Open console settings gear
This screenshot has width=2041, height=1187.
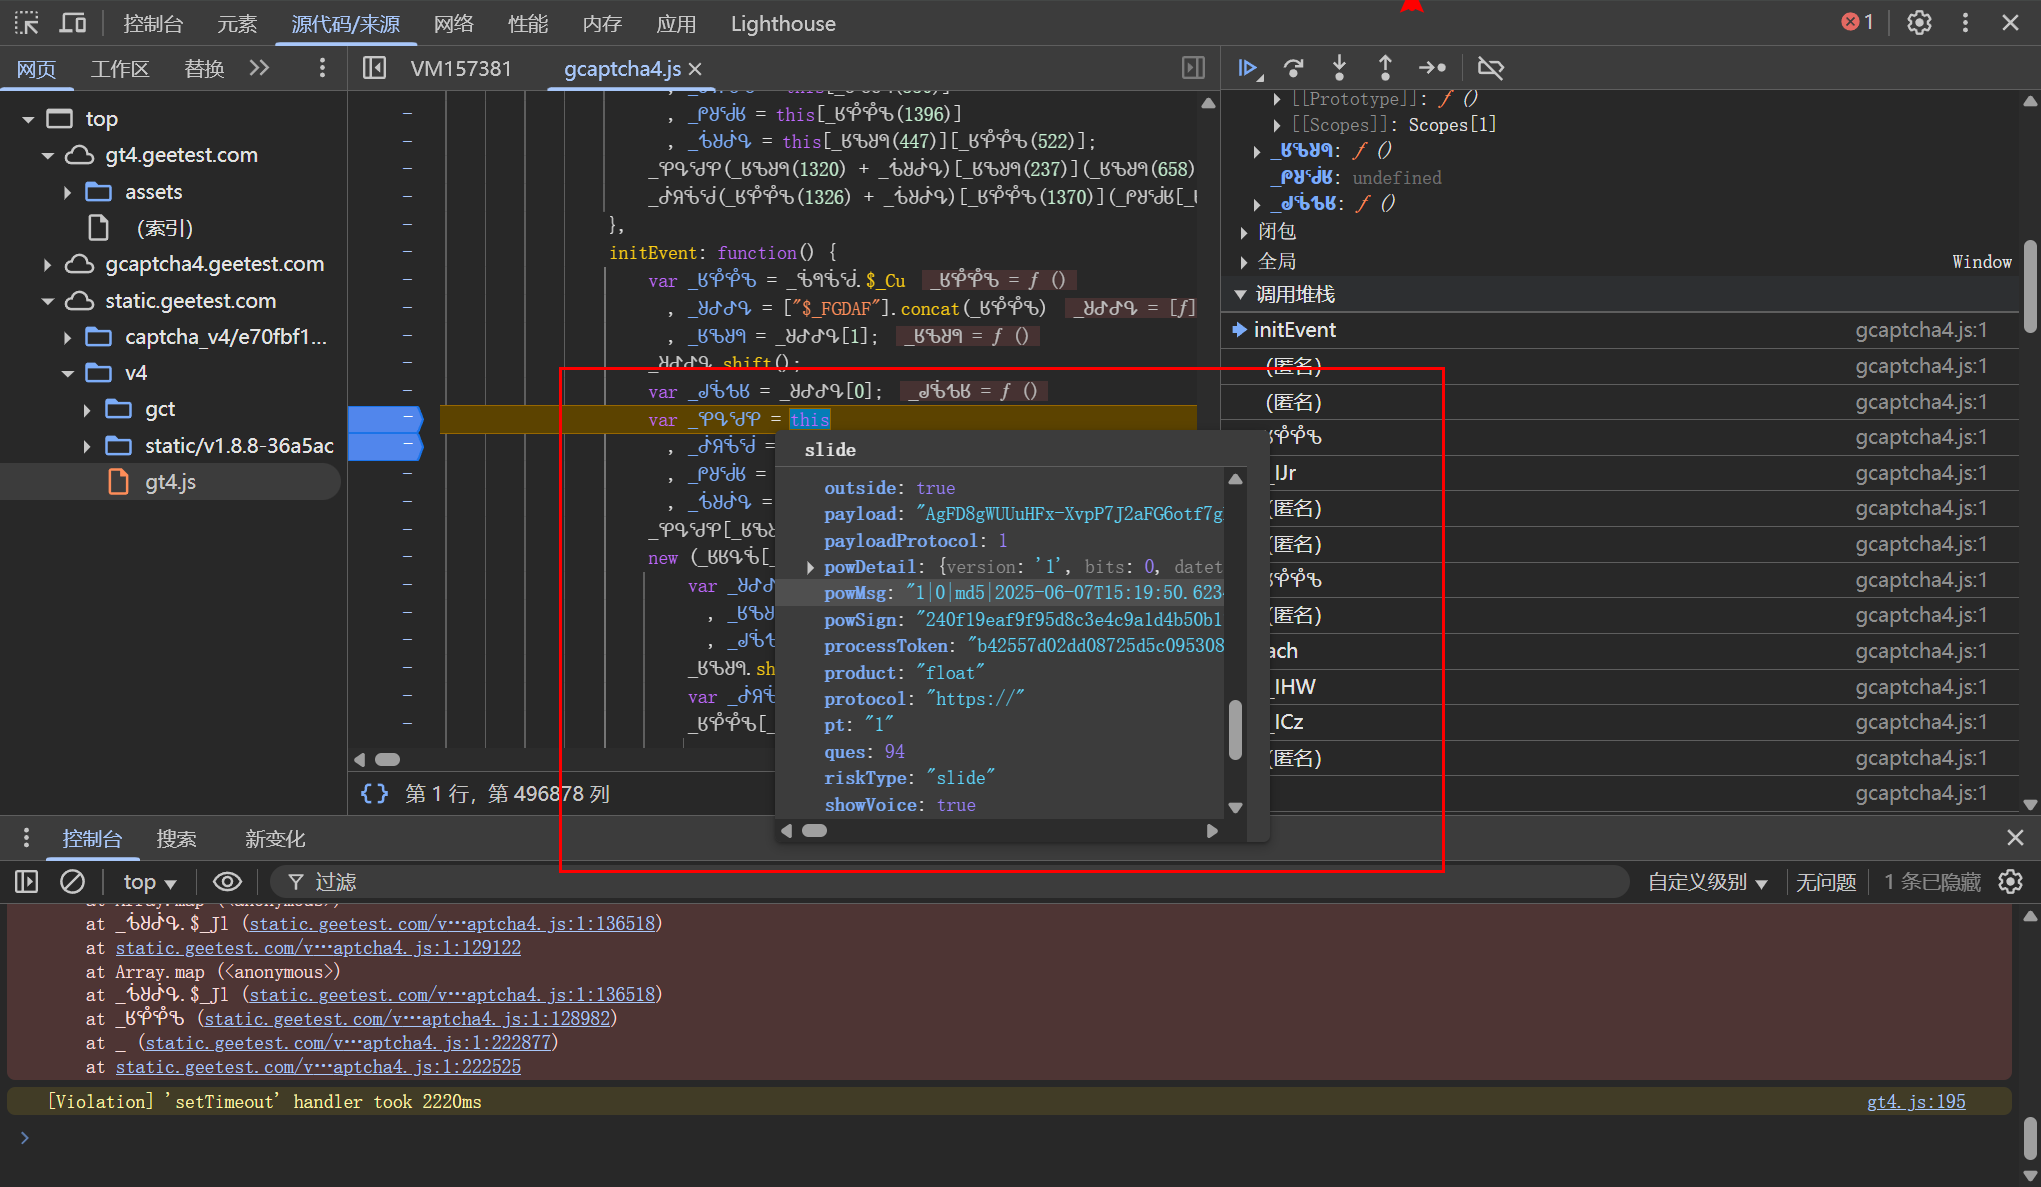(2011, 882)
